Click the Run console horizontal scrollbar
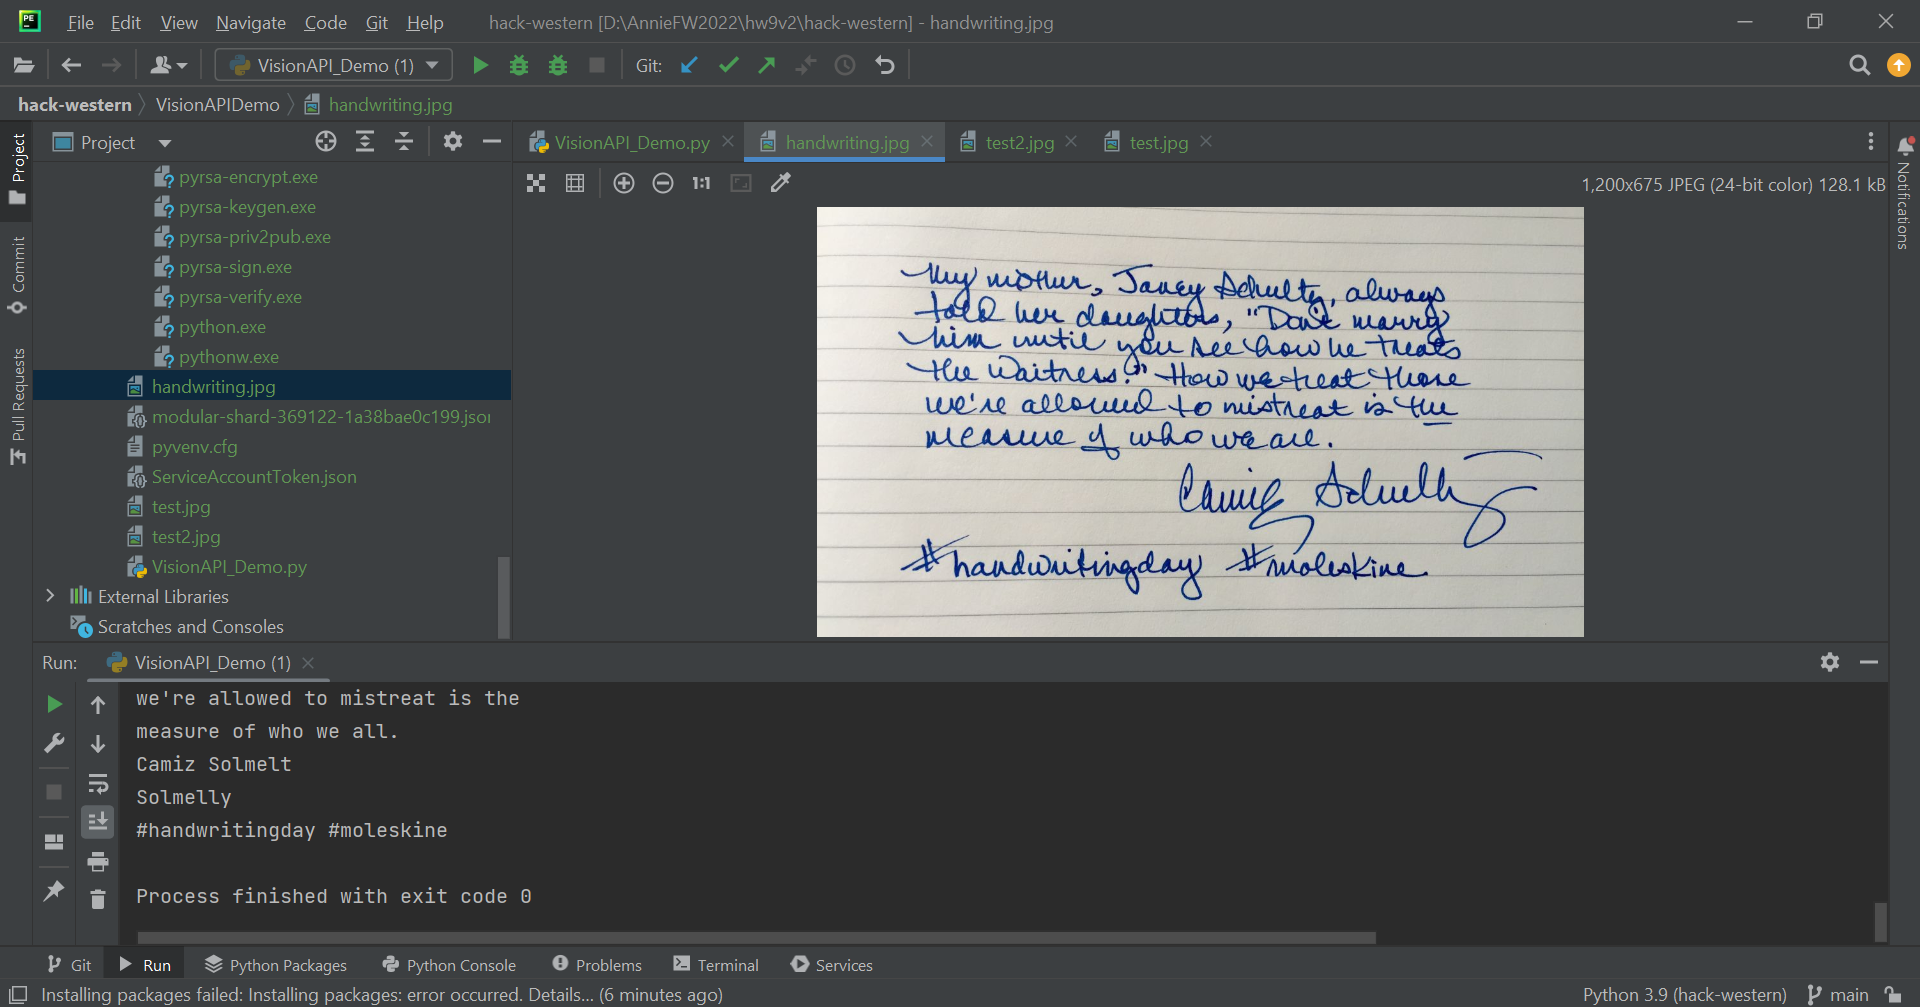 pos(756,937)
